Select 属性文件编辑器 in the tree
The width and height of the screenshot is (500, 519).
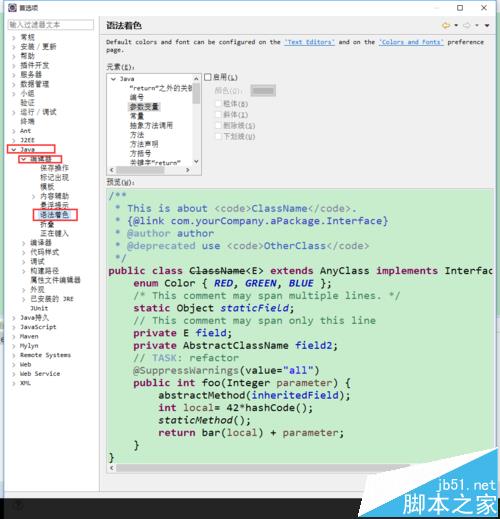point(55,280)
